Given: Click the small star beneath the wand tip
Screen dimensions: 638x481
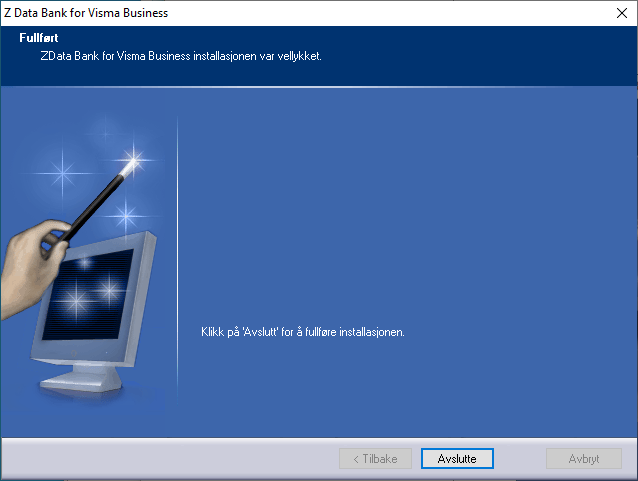Looking at the screenshot, I should click(126, 214).
